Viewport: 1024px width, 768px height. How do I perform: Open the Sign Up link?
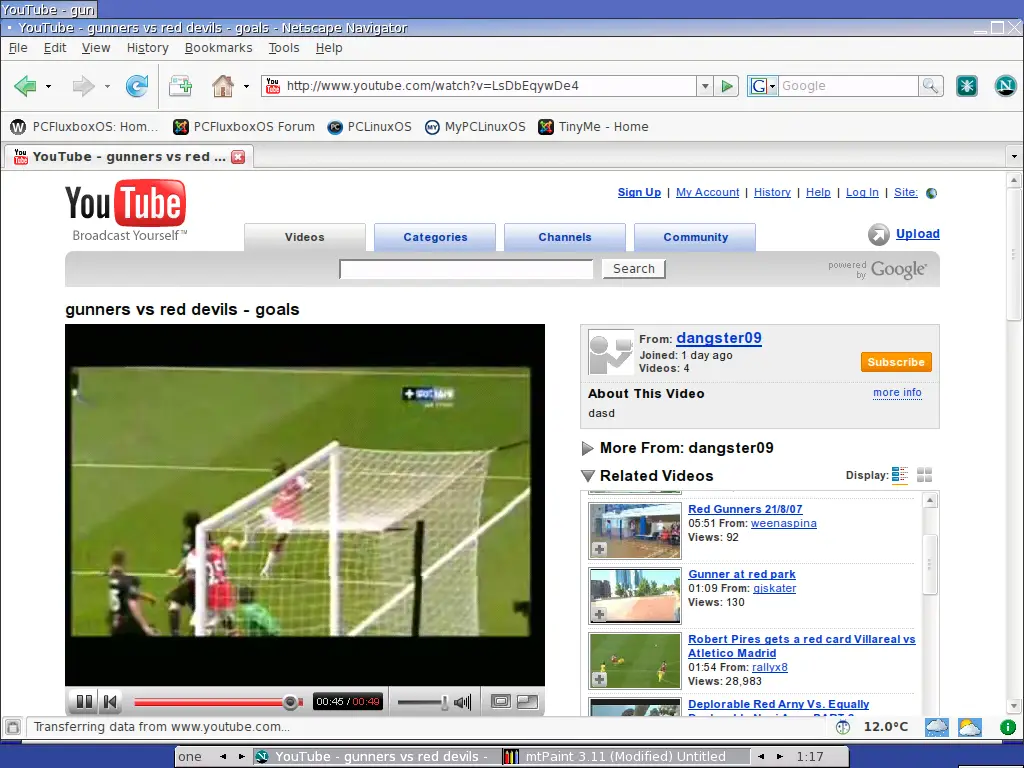pos(639,192)
